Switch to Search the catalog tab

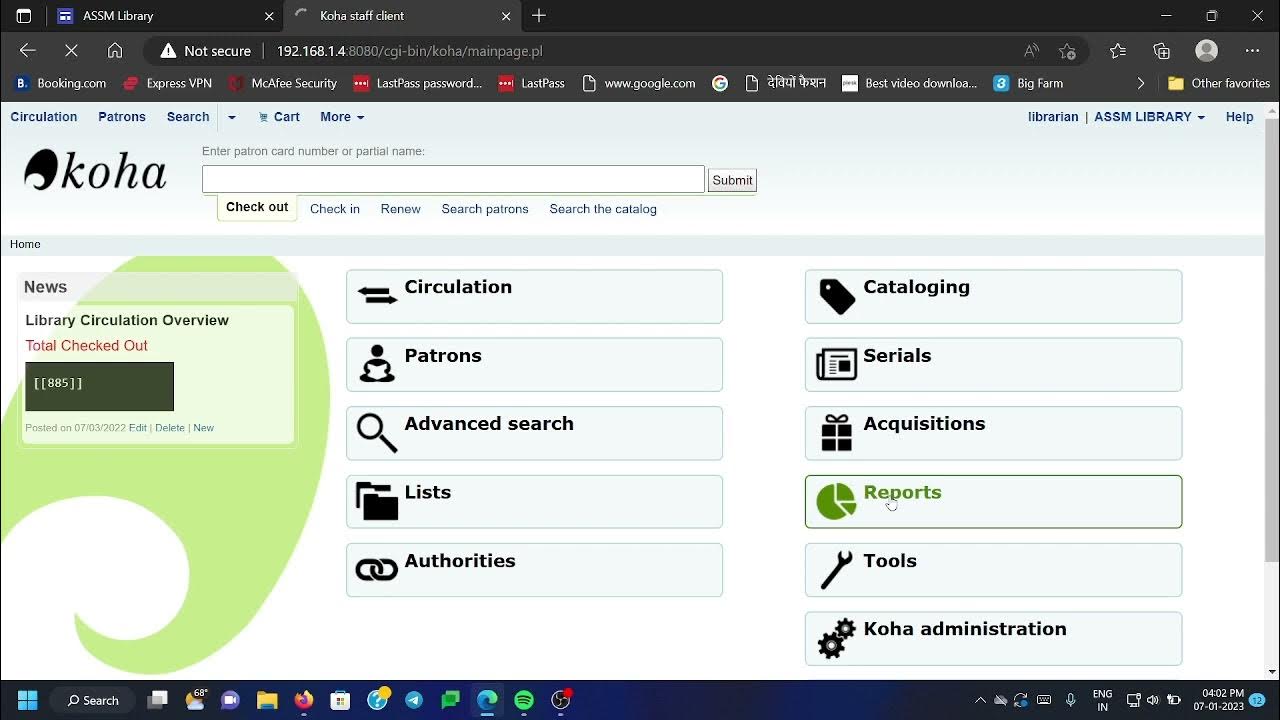pos(603,209)
